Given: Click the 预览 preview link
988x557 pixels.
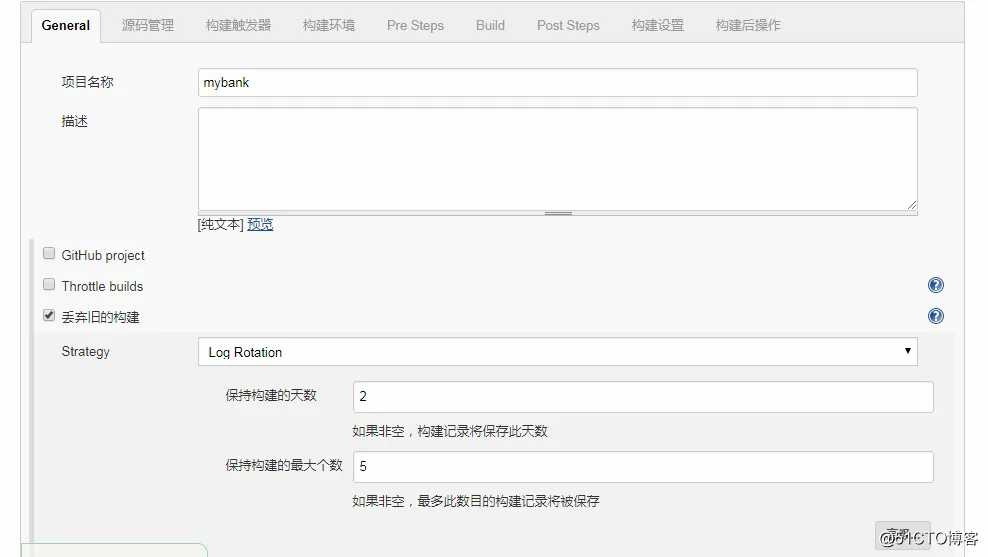Looking at the screenshot, I should point(260,224).
